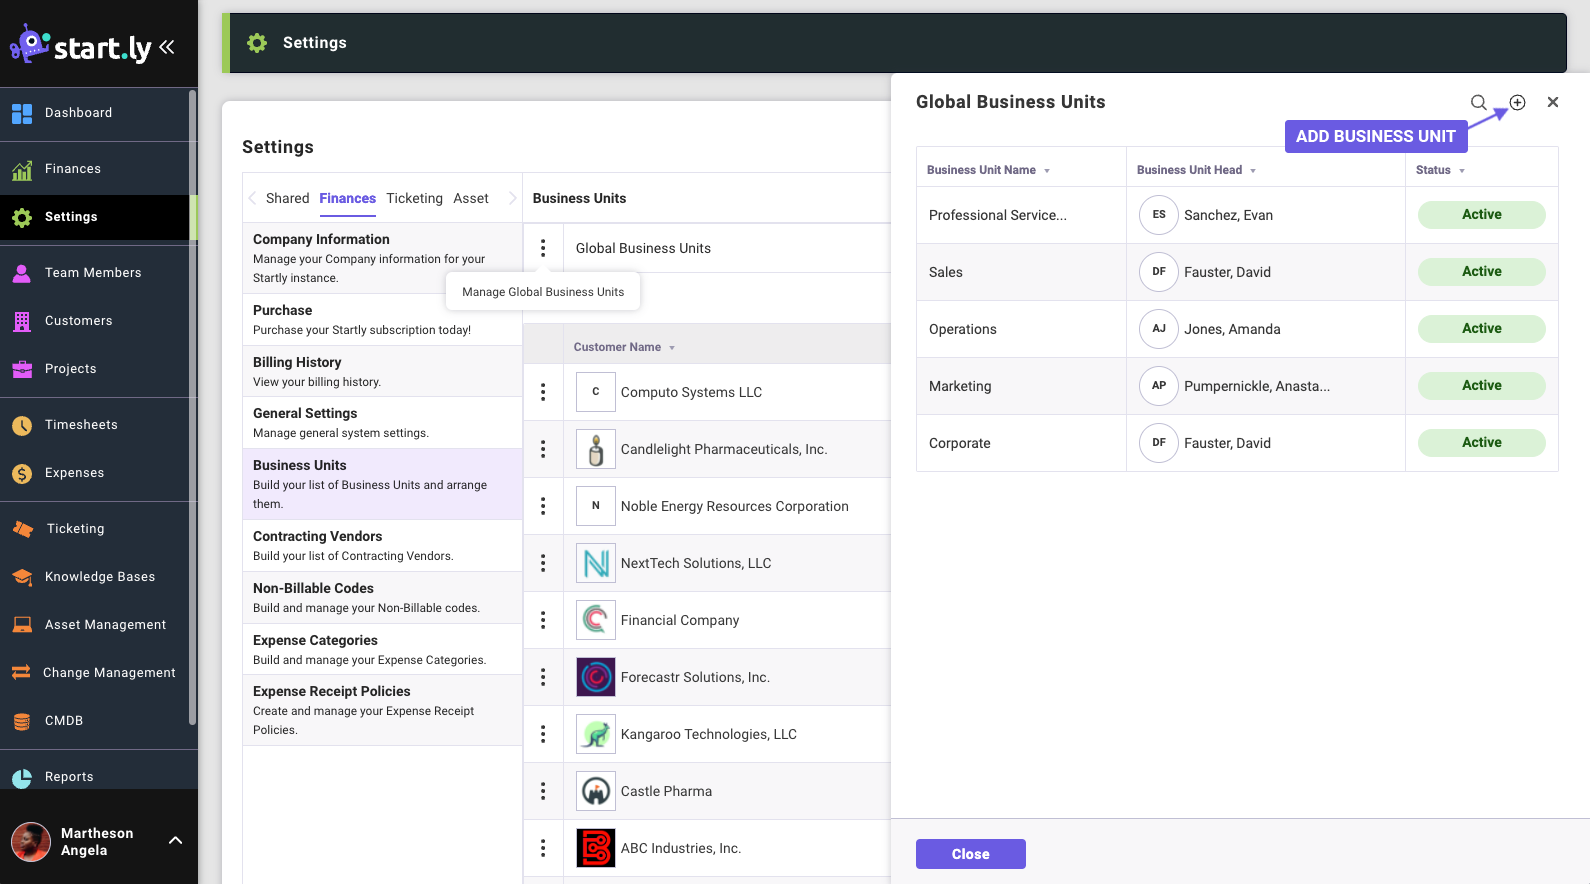Open the kebab menu for Global Business Units
The width and height of the screenshot is (1590, 884).
[x=543, y=248]
